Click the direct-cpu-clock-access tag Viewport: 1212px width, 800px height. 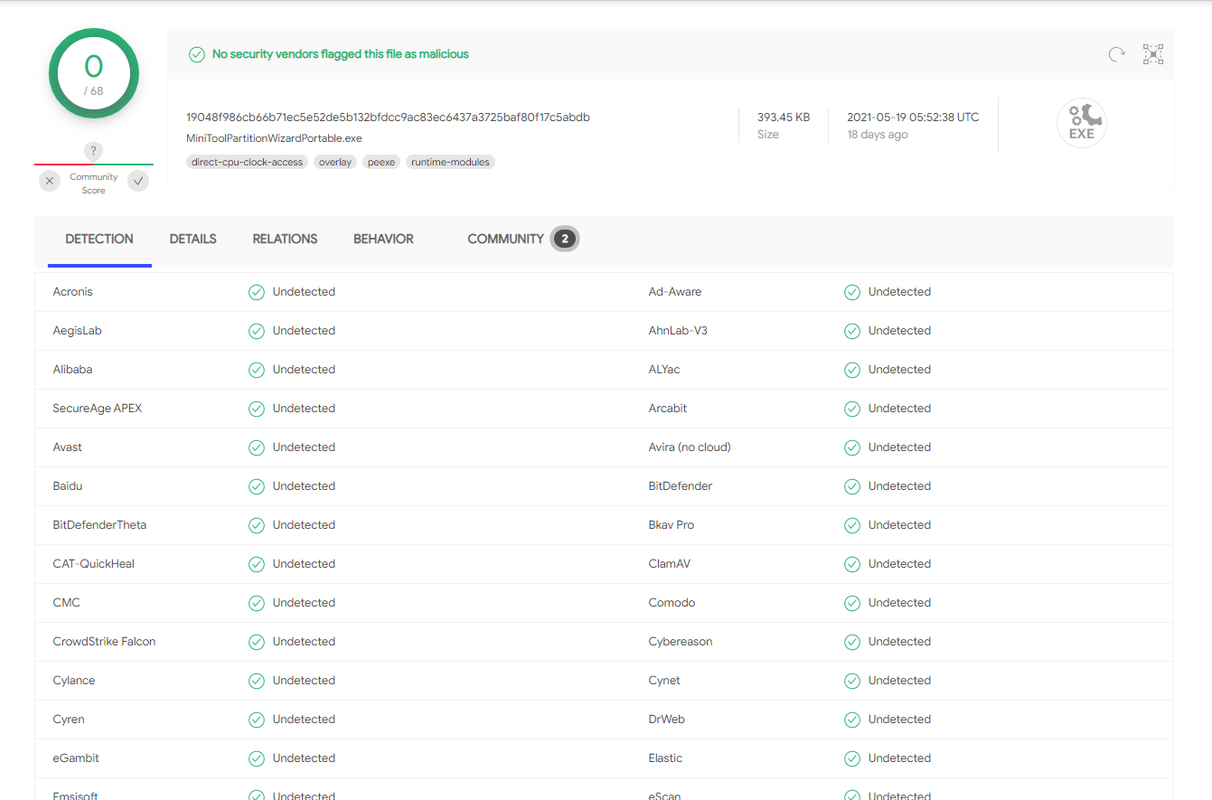point(247,162)
